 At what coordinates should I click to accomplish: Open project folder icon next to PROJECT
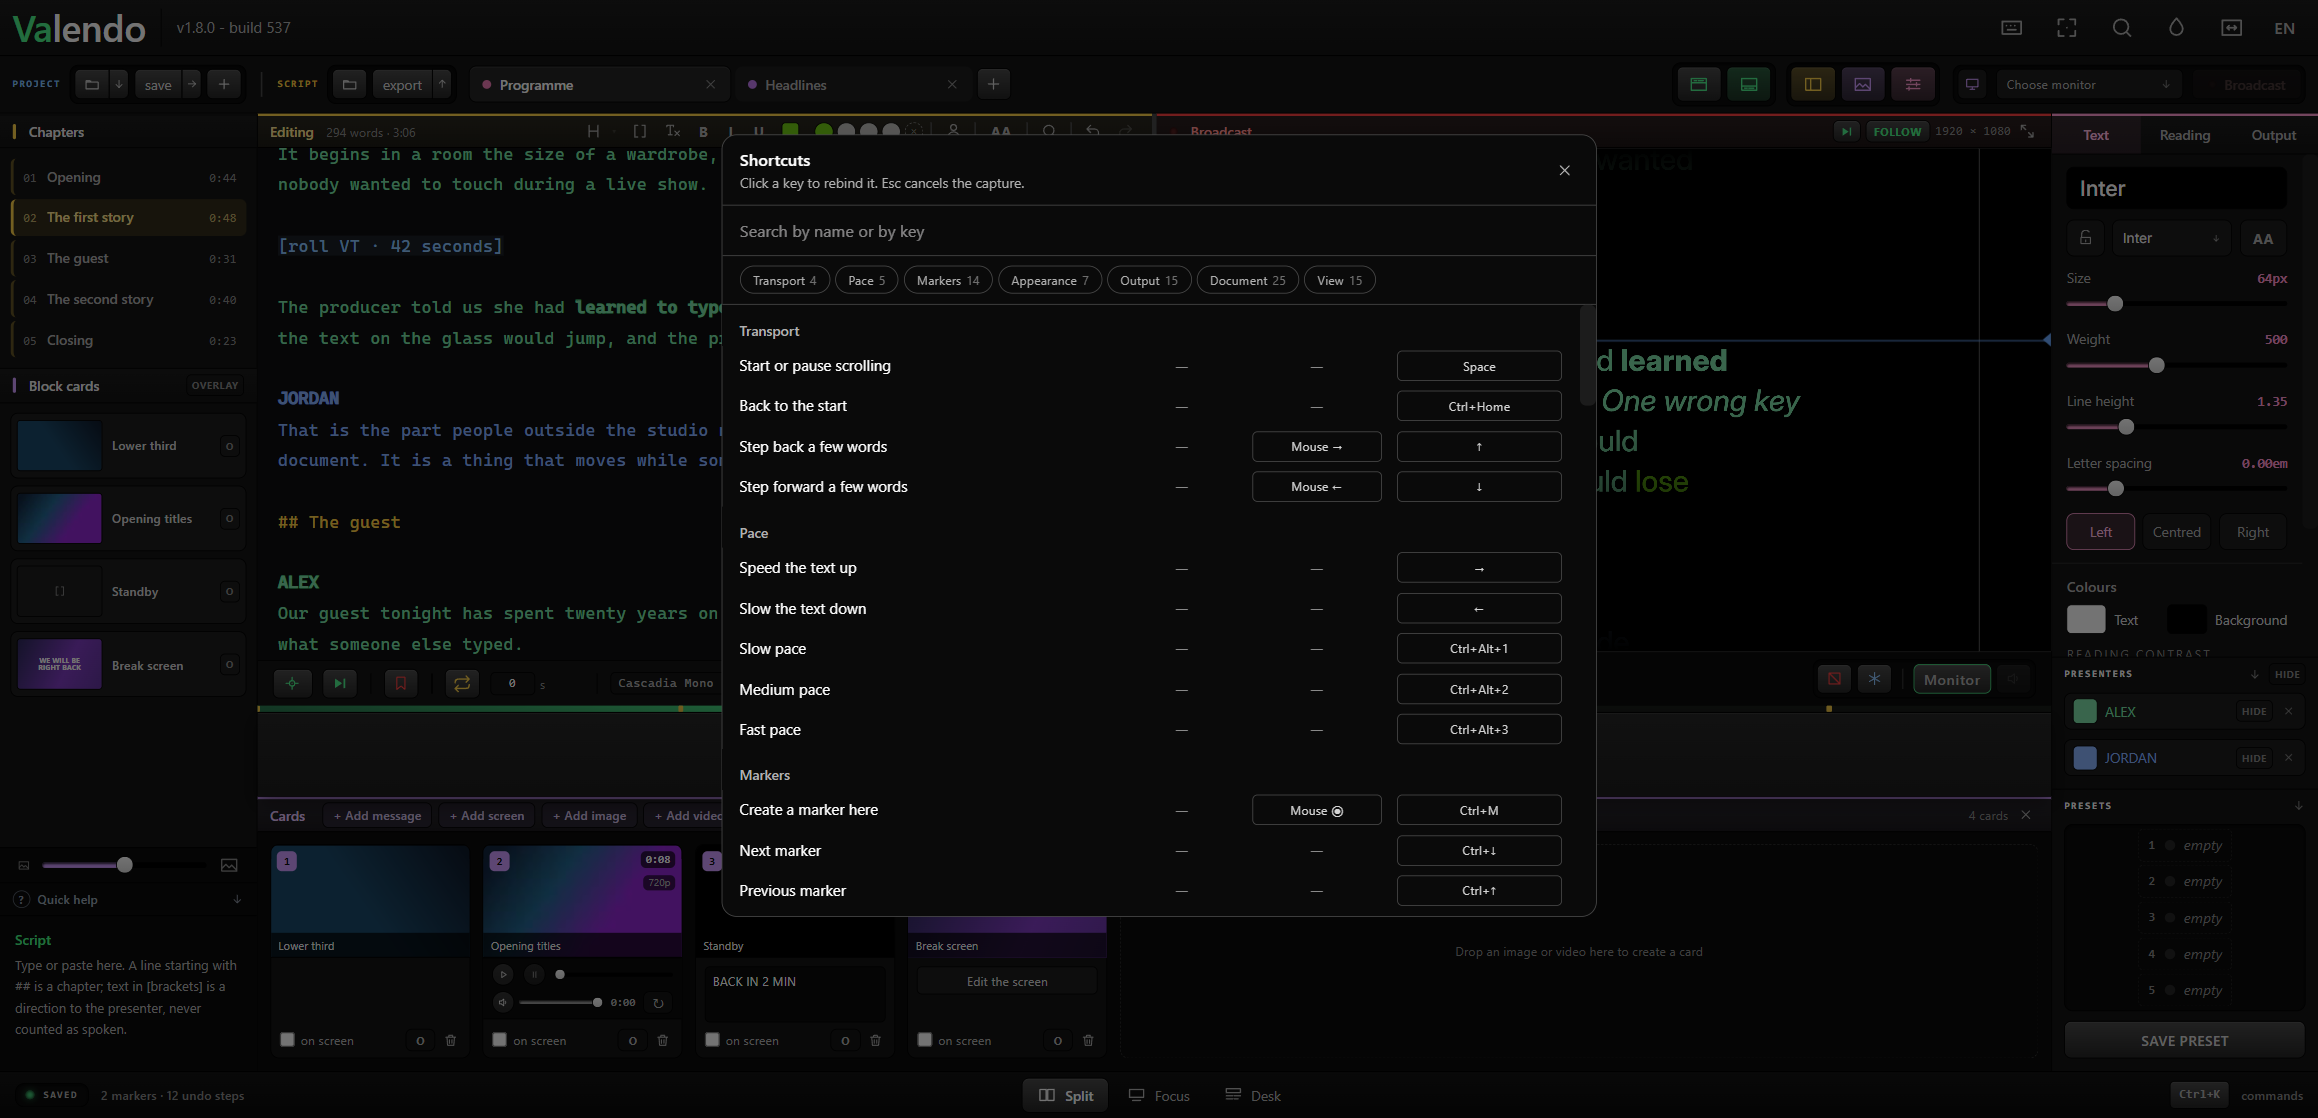[x=91, y=84]
